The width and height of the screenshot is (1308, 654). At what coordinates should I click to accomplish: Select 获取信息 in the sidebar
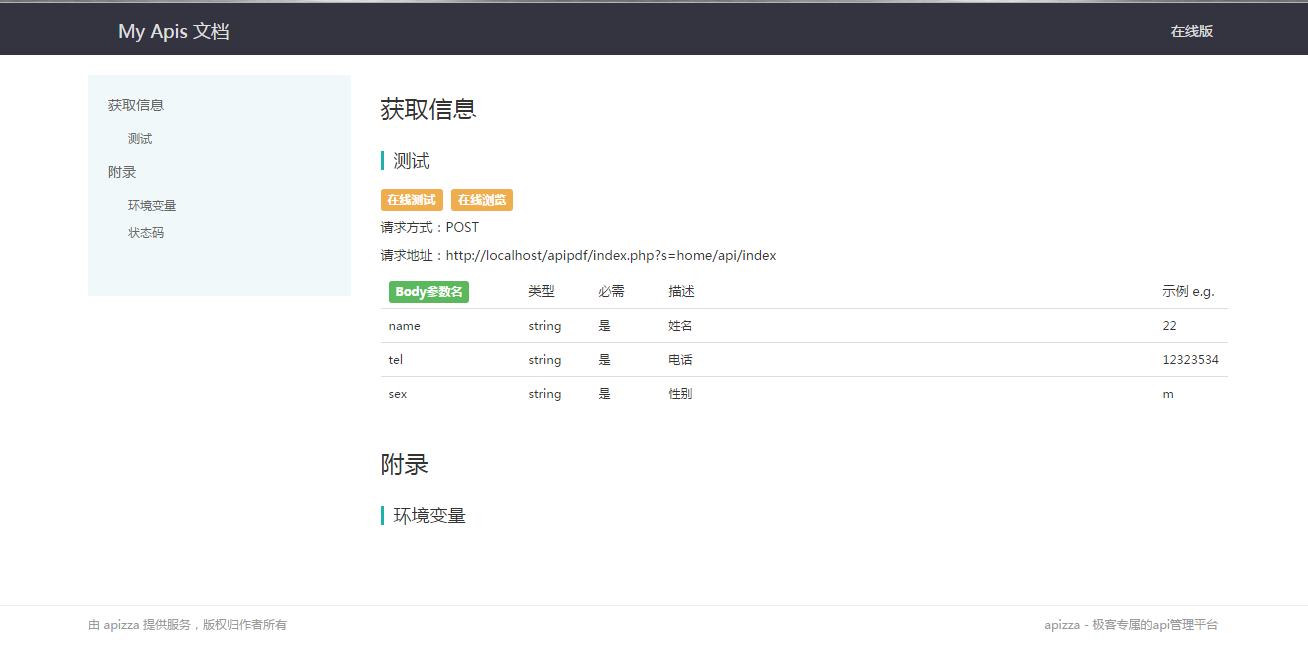(136, 105)
